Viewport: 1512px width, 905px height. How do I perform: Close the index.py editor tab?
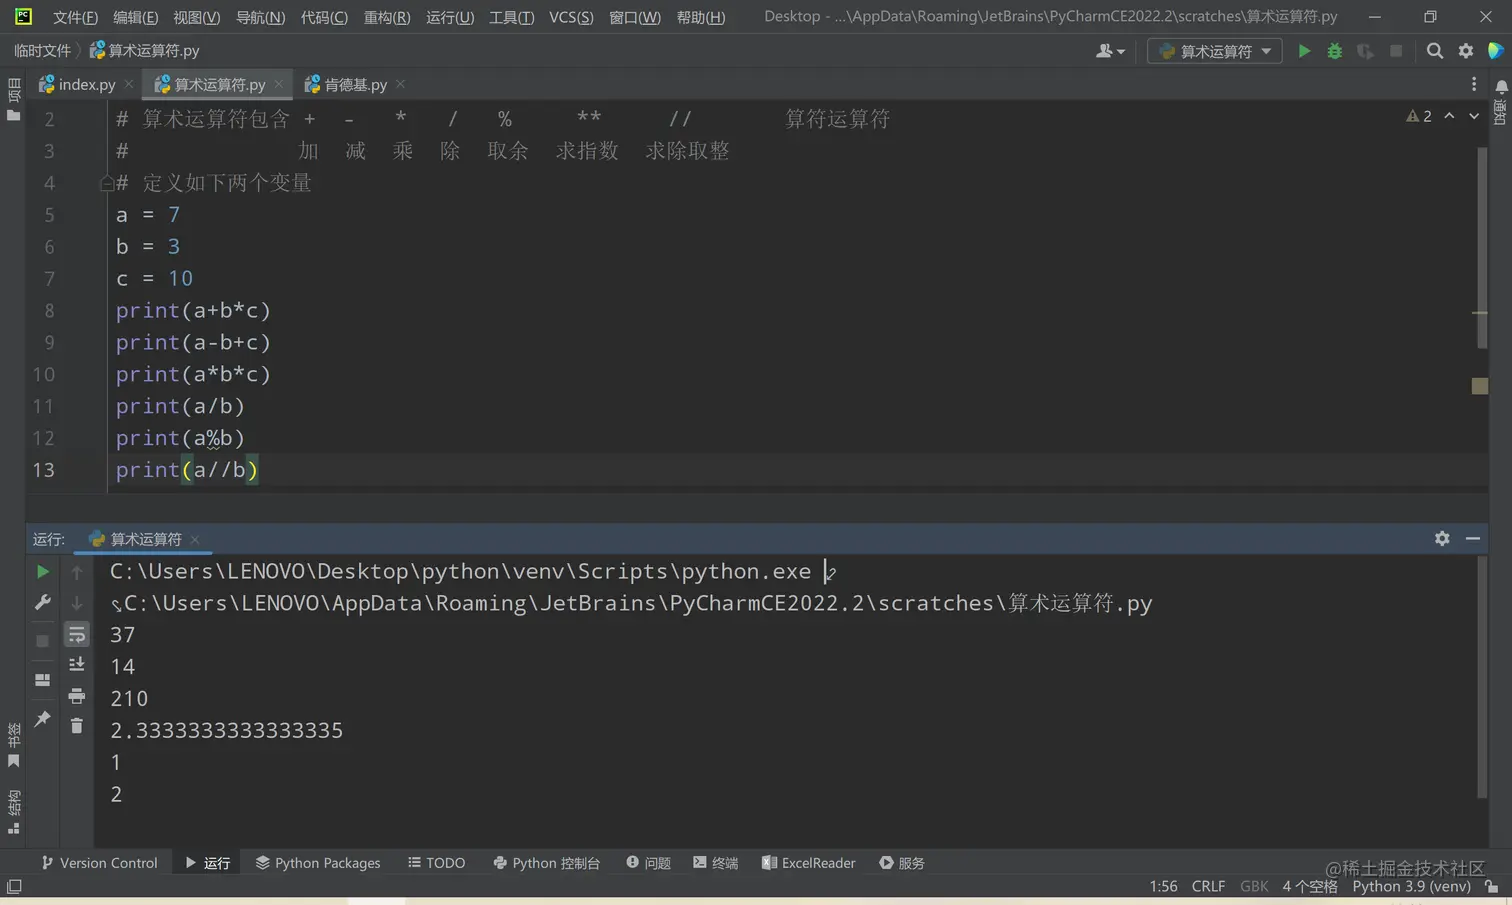pos(129,84)
